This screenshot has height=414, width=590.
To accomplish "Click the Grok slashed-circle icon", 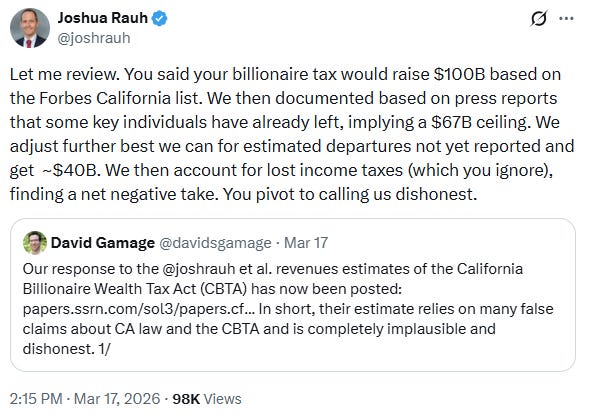I will click(x=538, y=18).
